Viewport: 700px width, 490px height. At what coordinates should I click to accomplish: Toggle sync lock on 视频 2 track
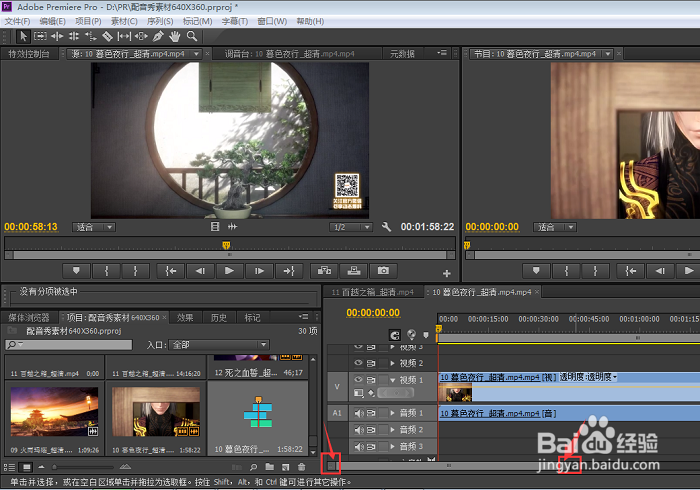[x=371, y=363]
